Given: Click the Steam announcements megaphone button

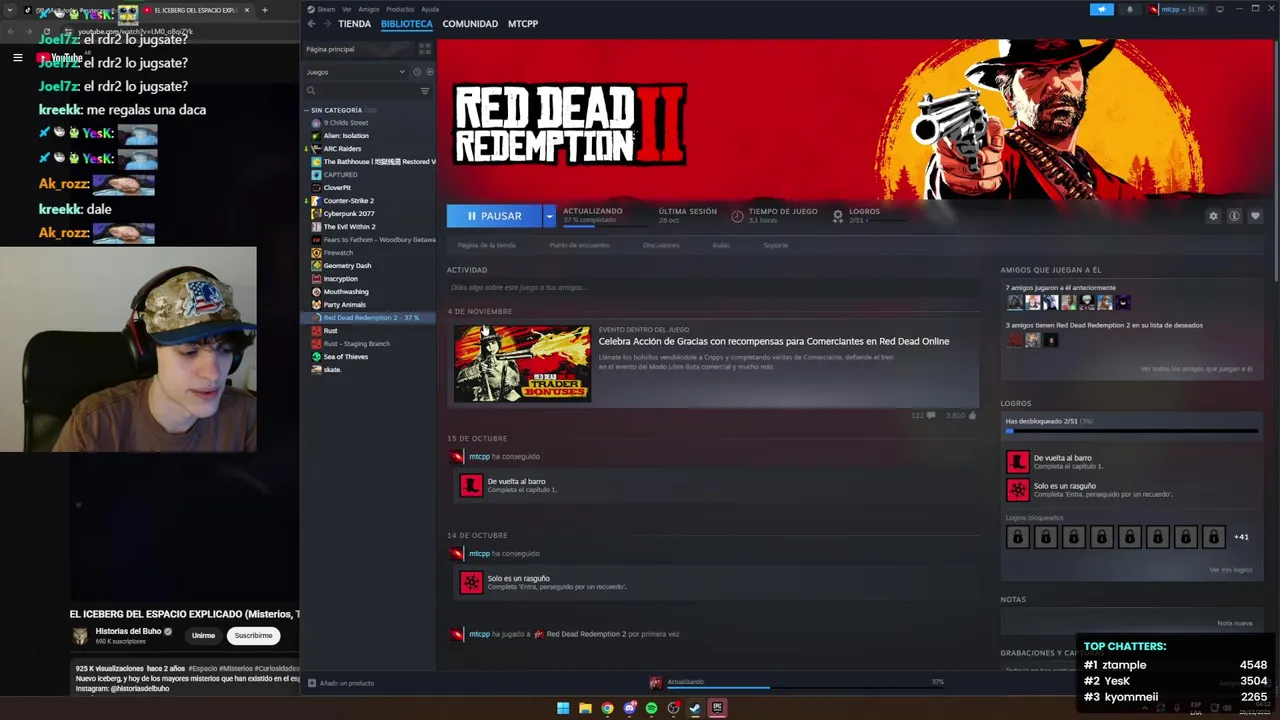Looking at the screenshot, I should pyautogui.click(x=1101, y=9).
